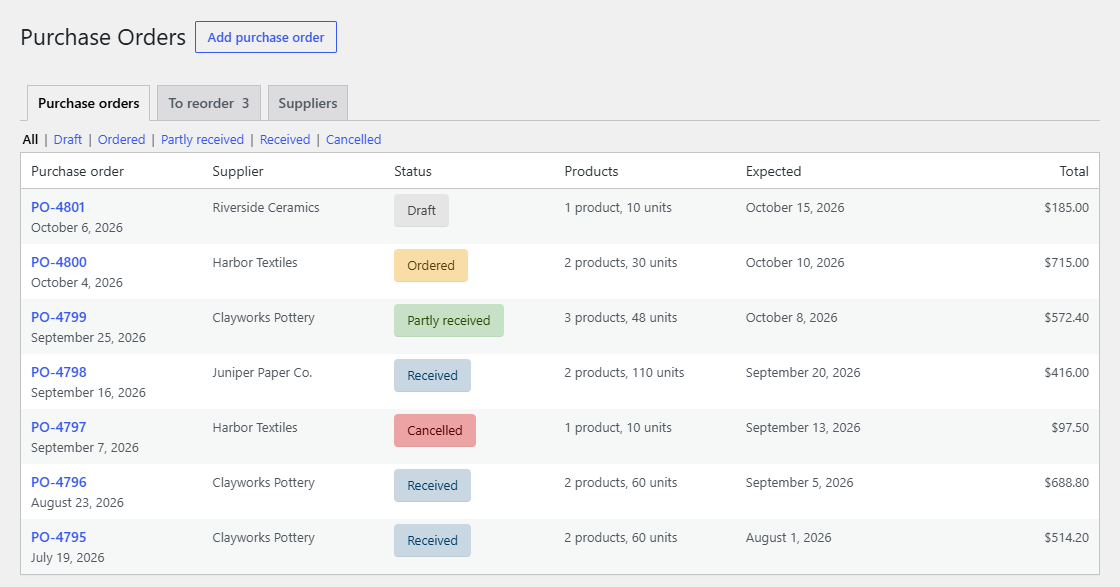The image size is (1120, 587).
Task: Select Clayworks Pottery in the PO-4795 row
Action: pyautogui.click(x=264, y=538)
